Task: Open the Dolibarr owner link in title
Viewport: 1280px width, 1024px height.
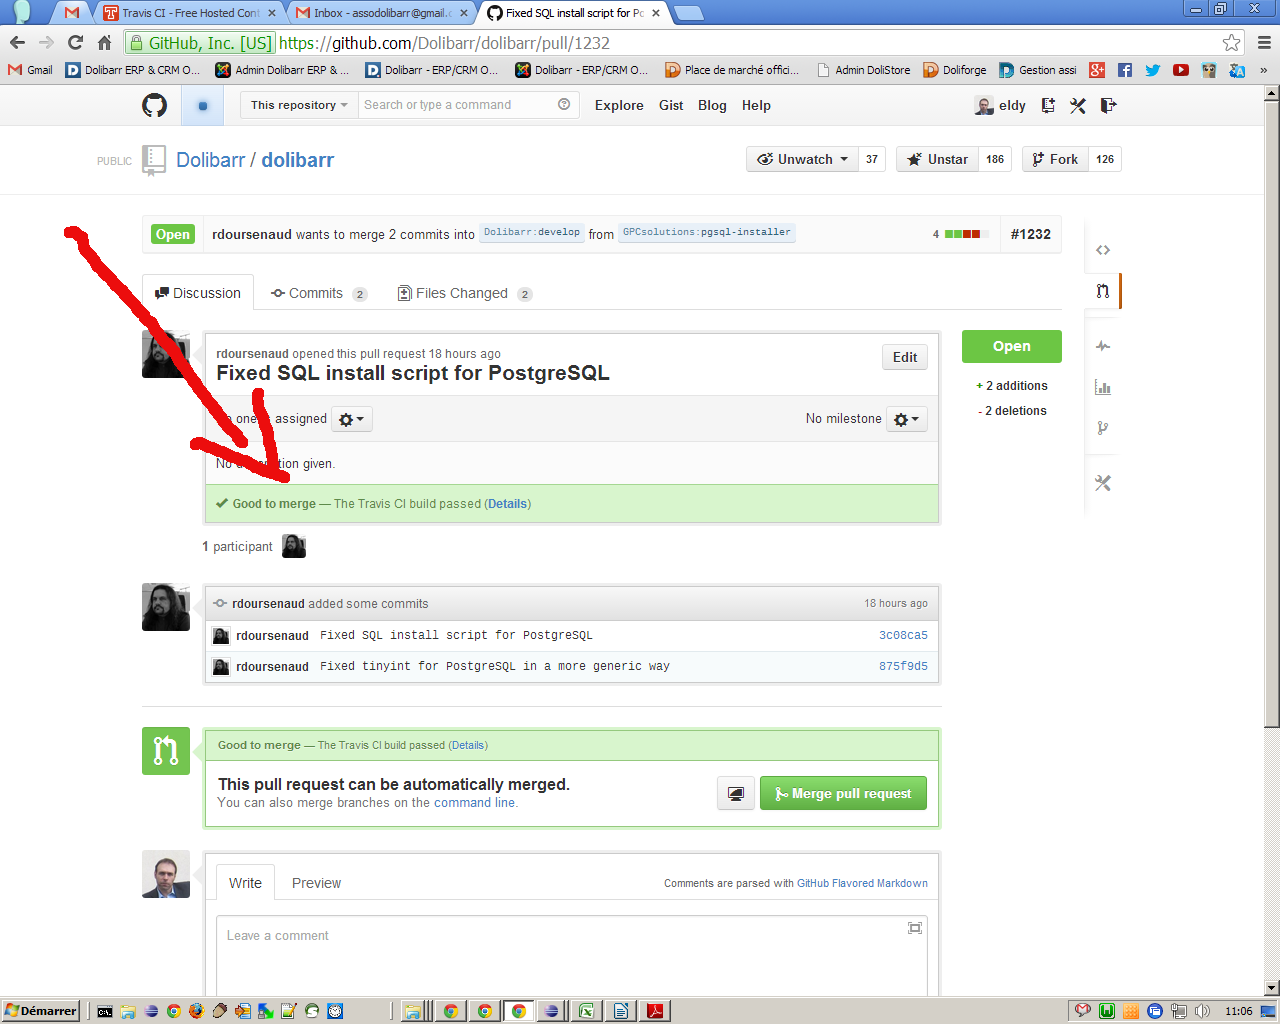Action: pos(211,160)
